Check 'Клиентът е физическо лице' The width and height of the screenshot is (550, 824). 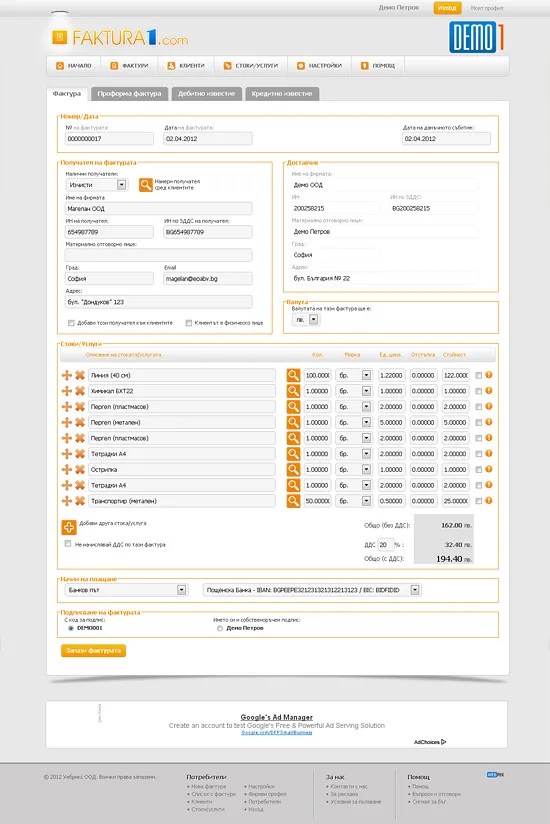(x=189, y=323)
